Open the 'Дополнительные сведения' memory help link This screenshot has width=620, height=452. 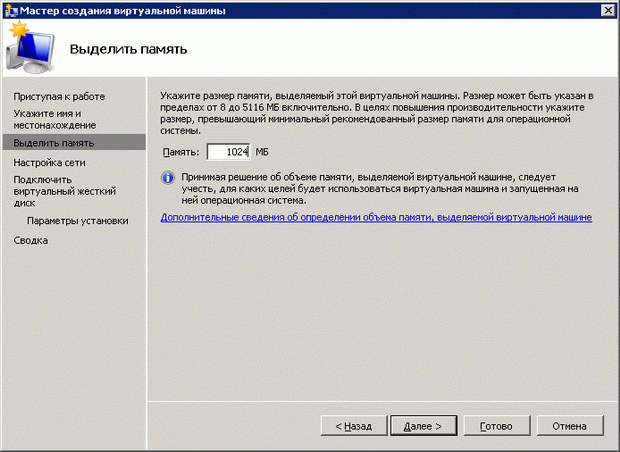tap(376, 217)
